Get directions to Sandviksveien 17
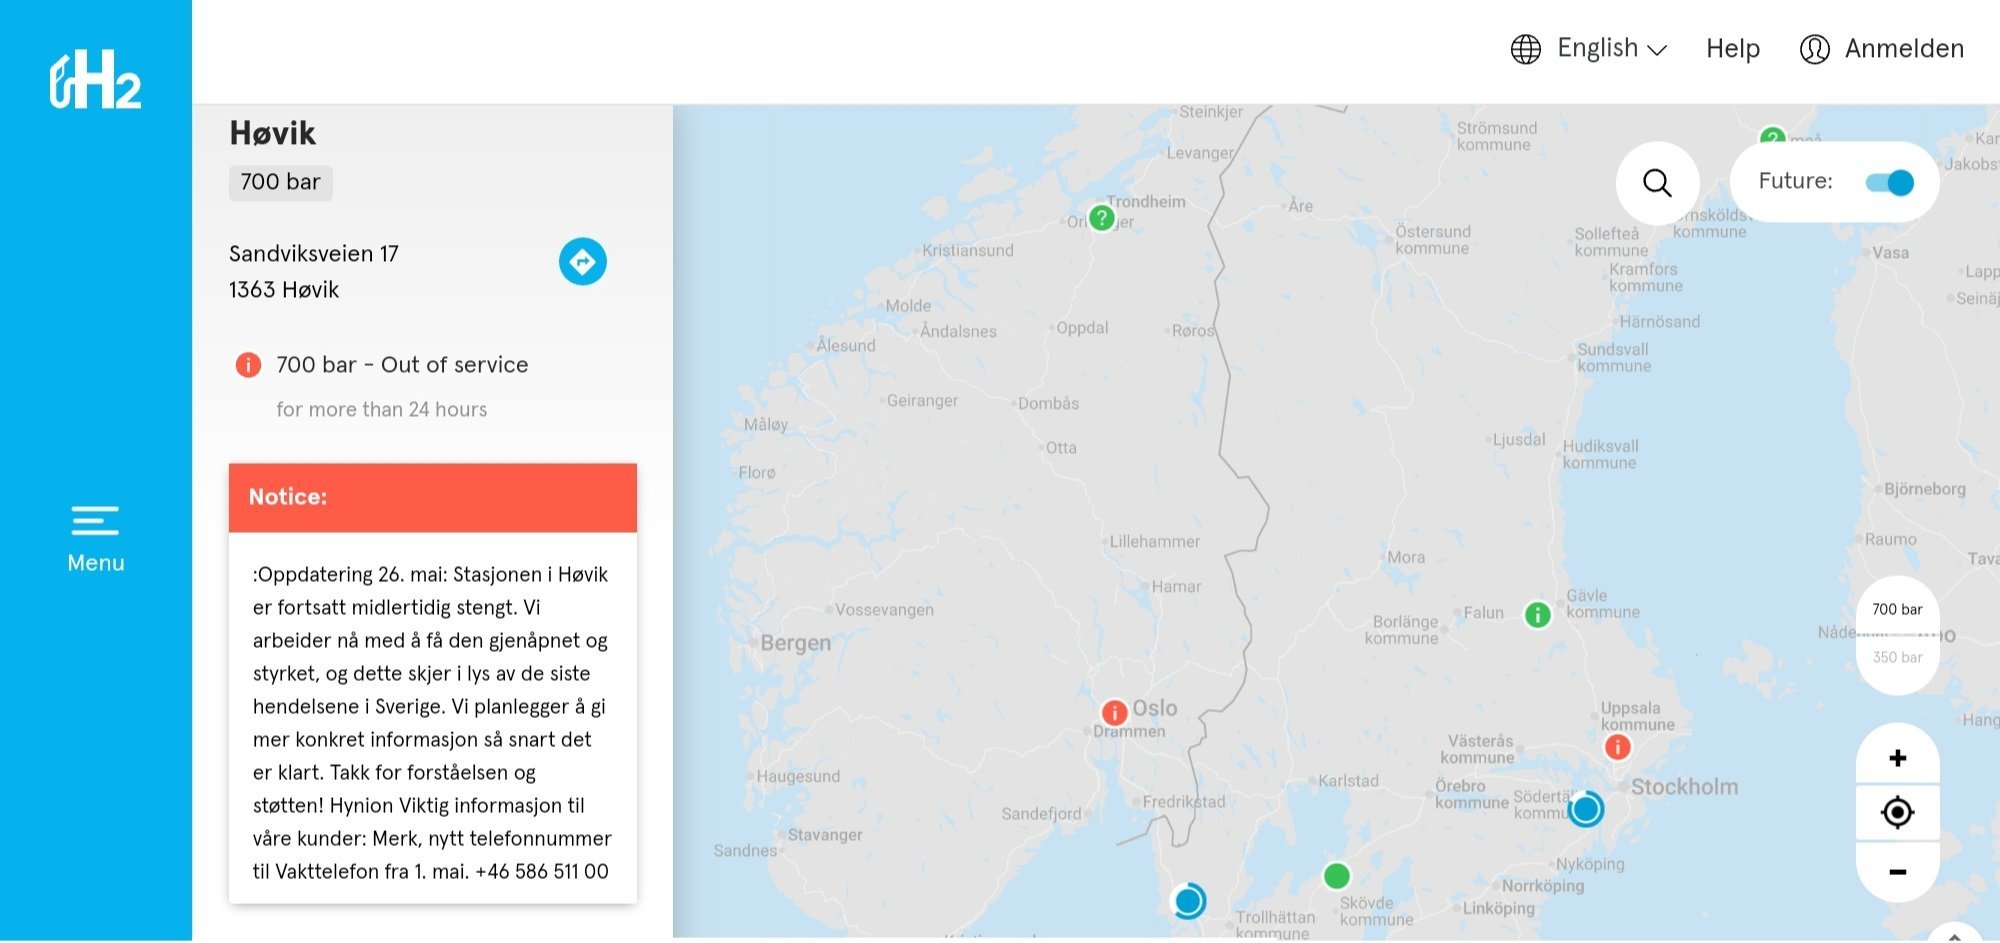Image resolution: width=2000 pixels, height=943 pixels. tap(582, 262)
